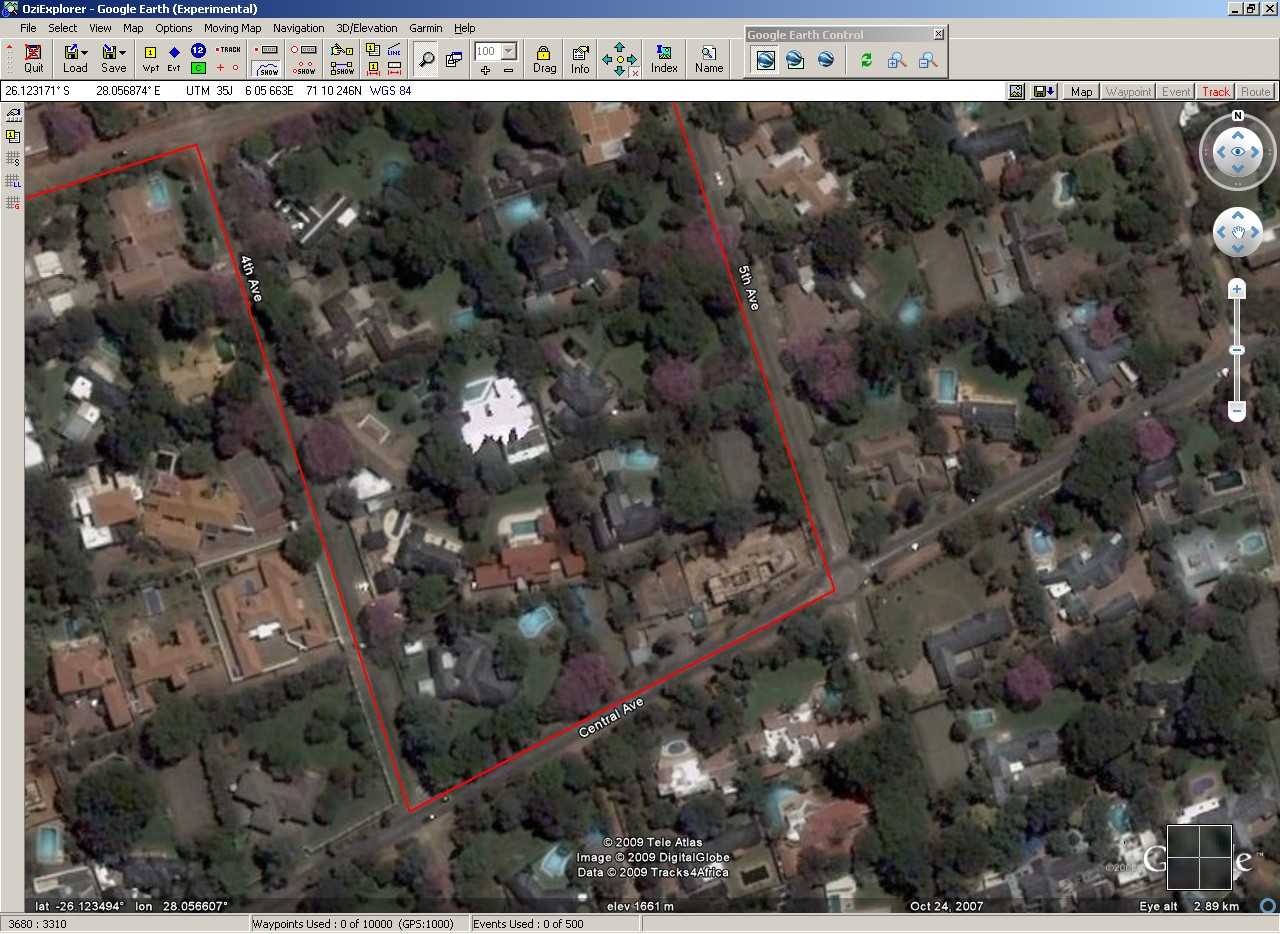Open the Save dropdown arrow

click(123, 52)
